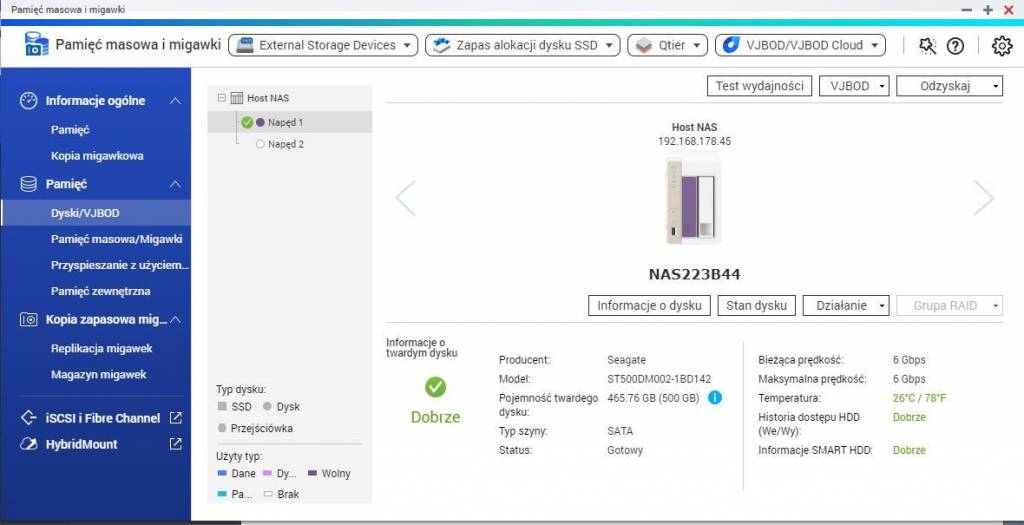Click the NAS device thumbnail image
Viewport: 1024px width, 525px height.
694,200
